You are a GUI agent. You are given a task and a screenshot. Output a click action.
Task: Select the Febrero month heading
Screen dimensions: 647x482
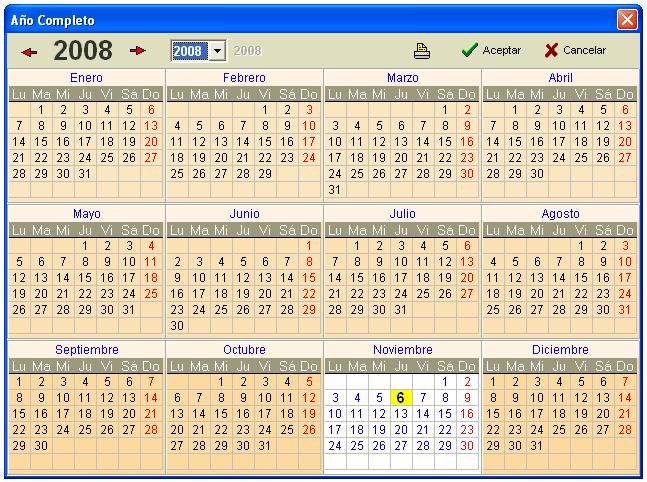[244, 78]
